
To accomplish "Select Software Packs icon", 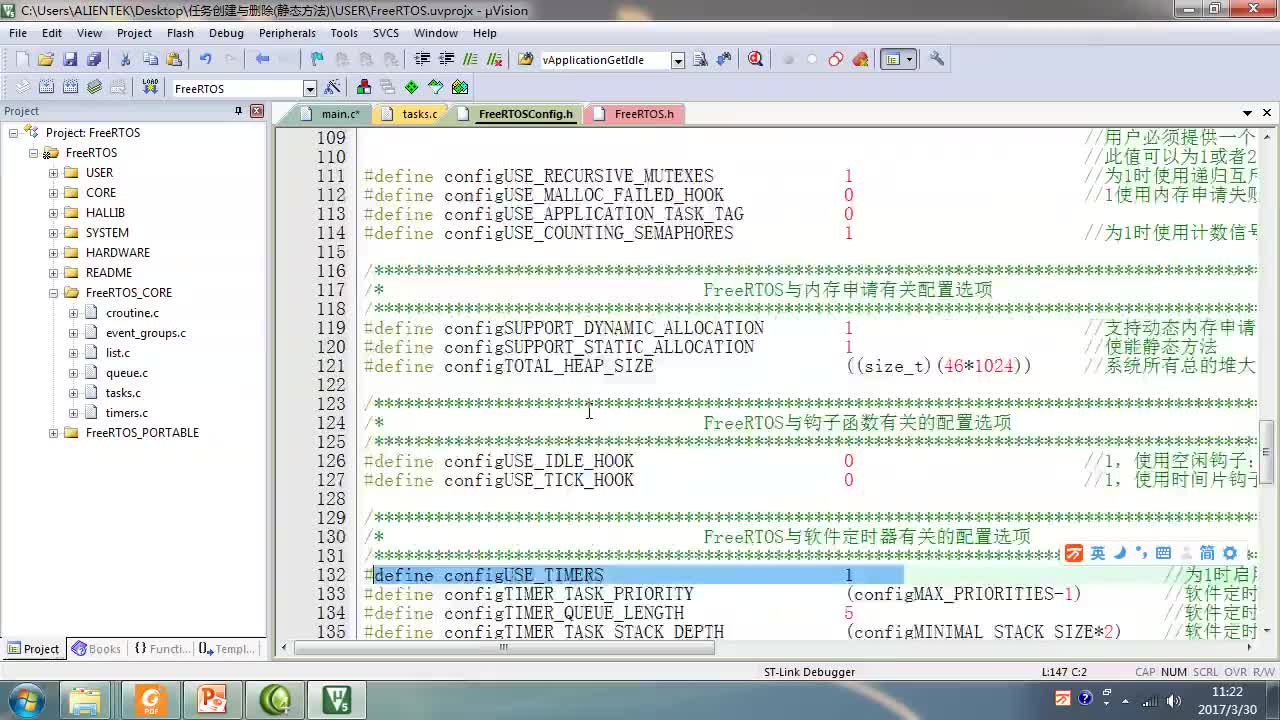I will [x=435, y=87].
